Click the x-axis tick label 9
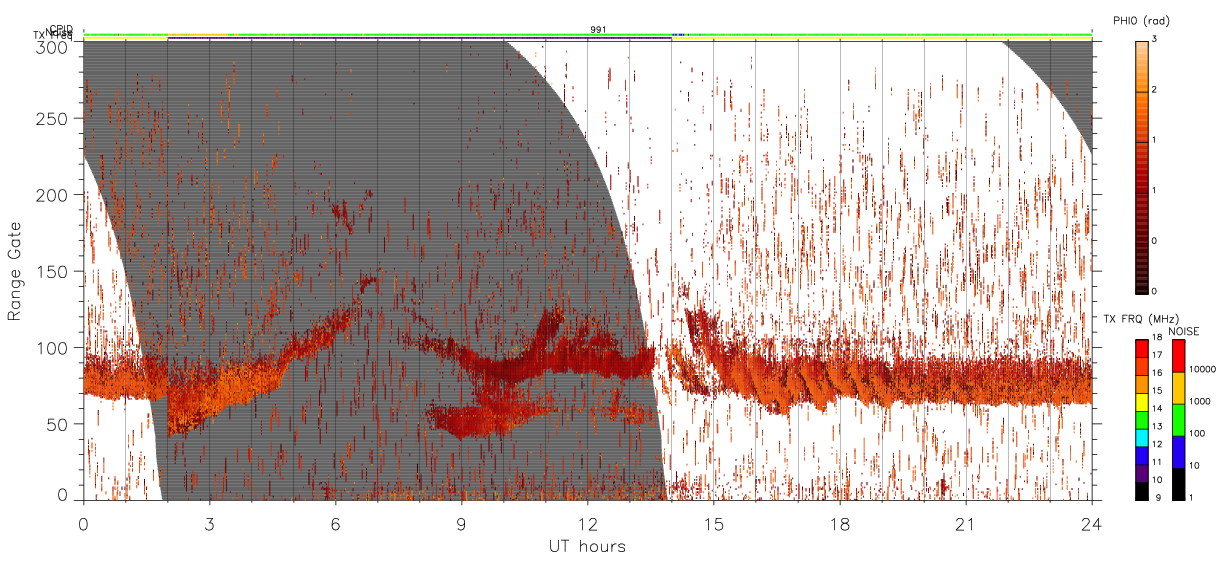This screenshot has height=567, width=1228. [x=461, y=524]
